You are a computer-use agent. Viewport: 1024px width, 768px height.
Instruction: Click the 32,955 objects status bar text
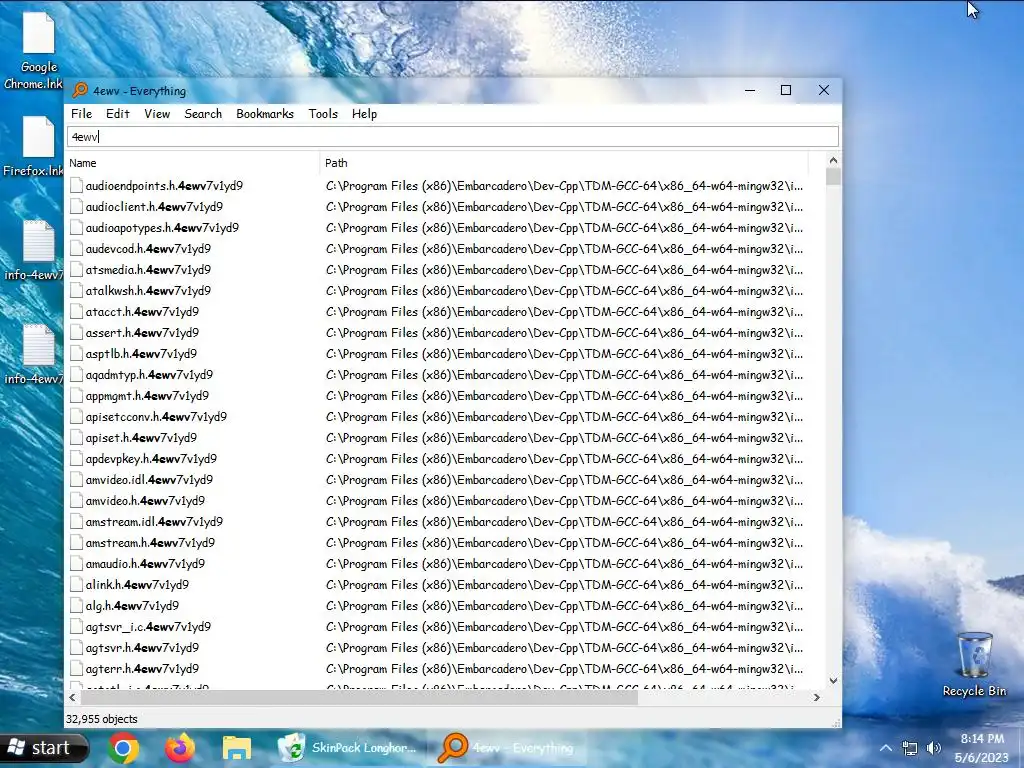coord(101,719)
